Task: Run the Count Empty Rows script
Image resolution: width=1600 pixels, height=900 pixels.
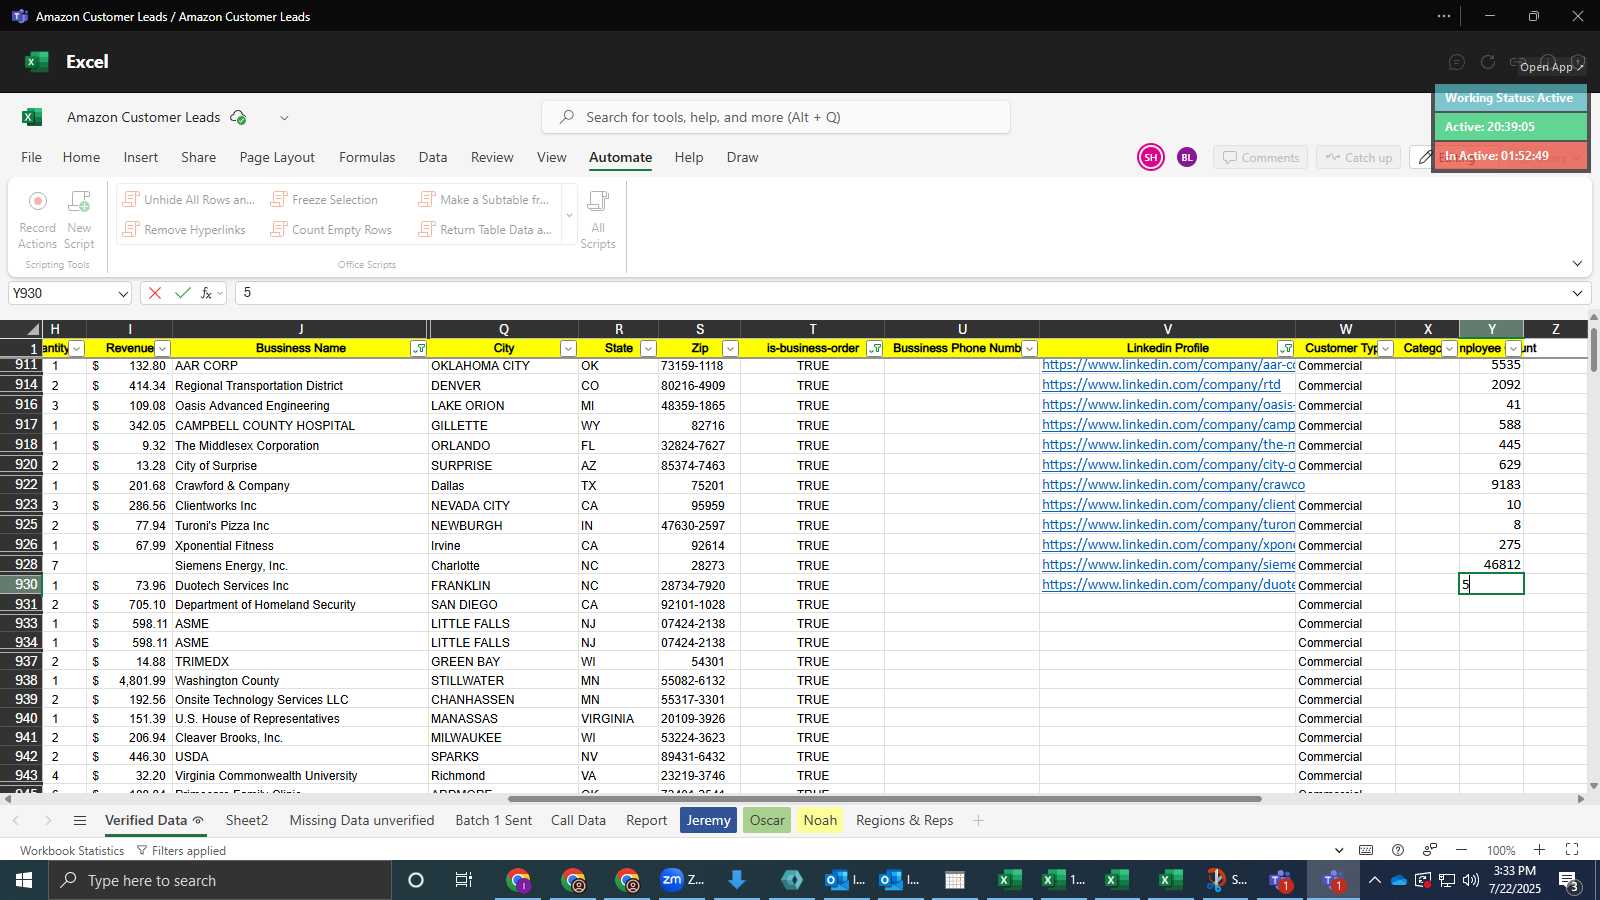Action: [332, 230]
